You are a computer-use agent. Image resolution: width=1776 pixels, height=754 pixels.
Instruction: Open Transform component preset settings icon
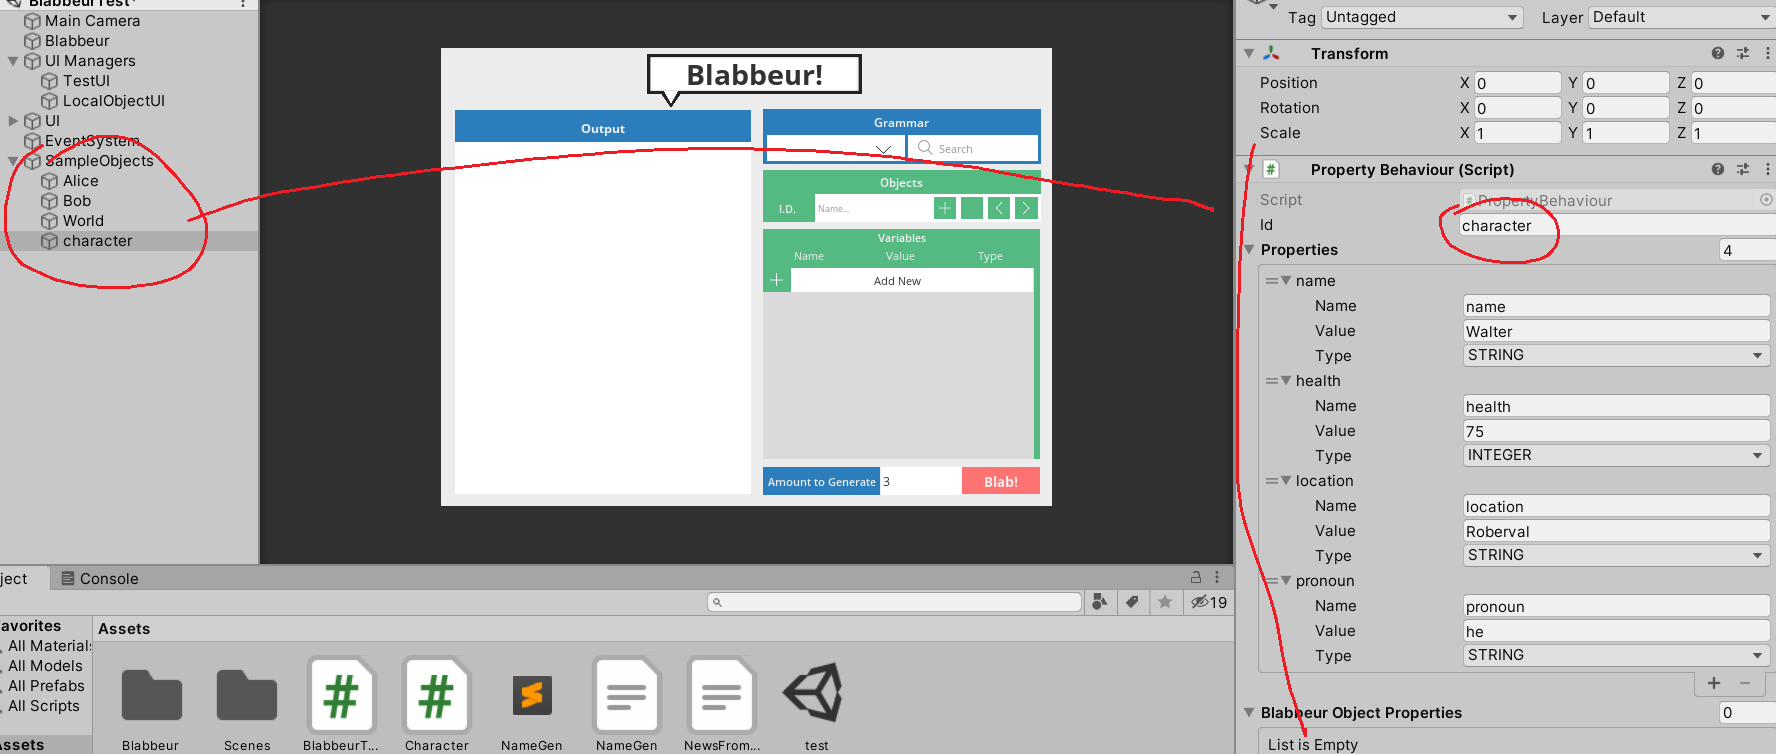click(1743, 54)
